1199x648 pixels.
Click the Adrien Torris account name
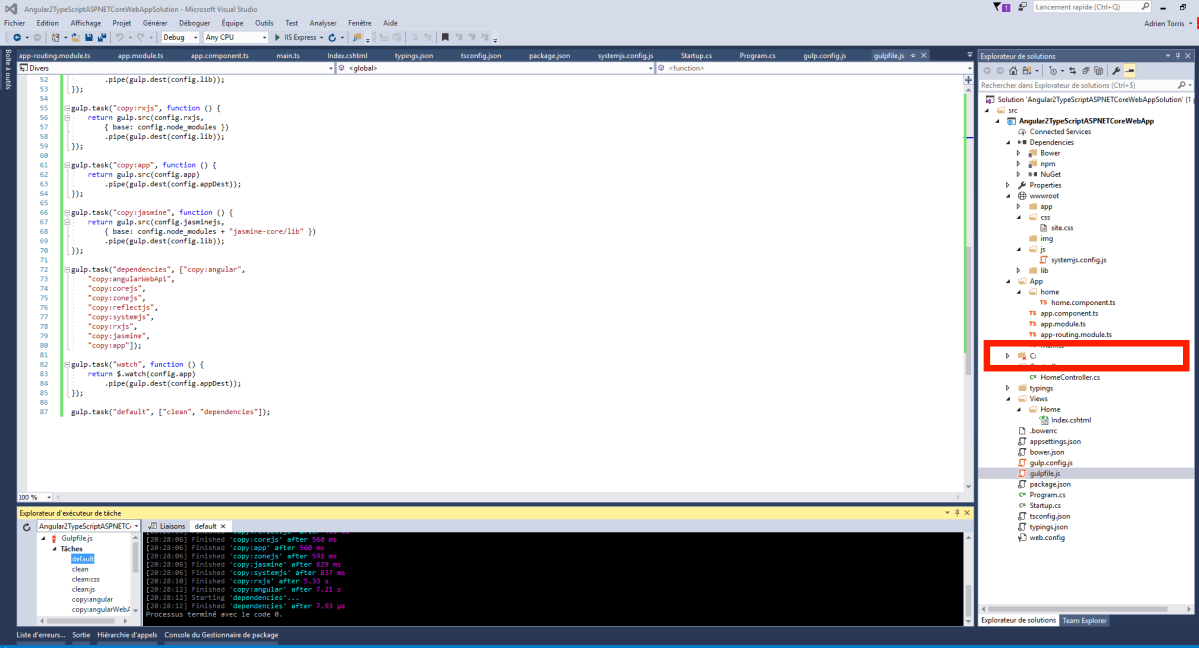1164,23
